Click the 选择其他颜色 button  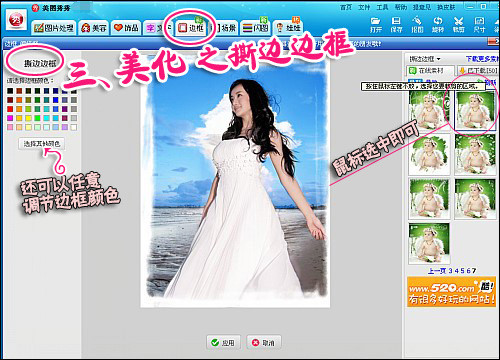point(41,144)
